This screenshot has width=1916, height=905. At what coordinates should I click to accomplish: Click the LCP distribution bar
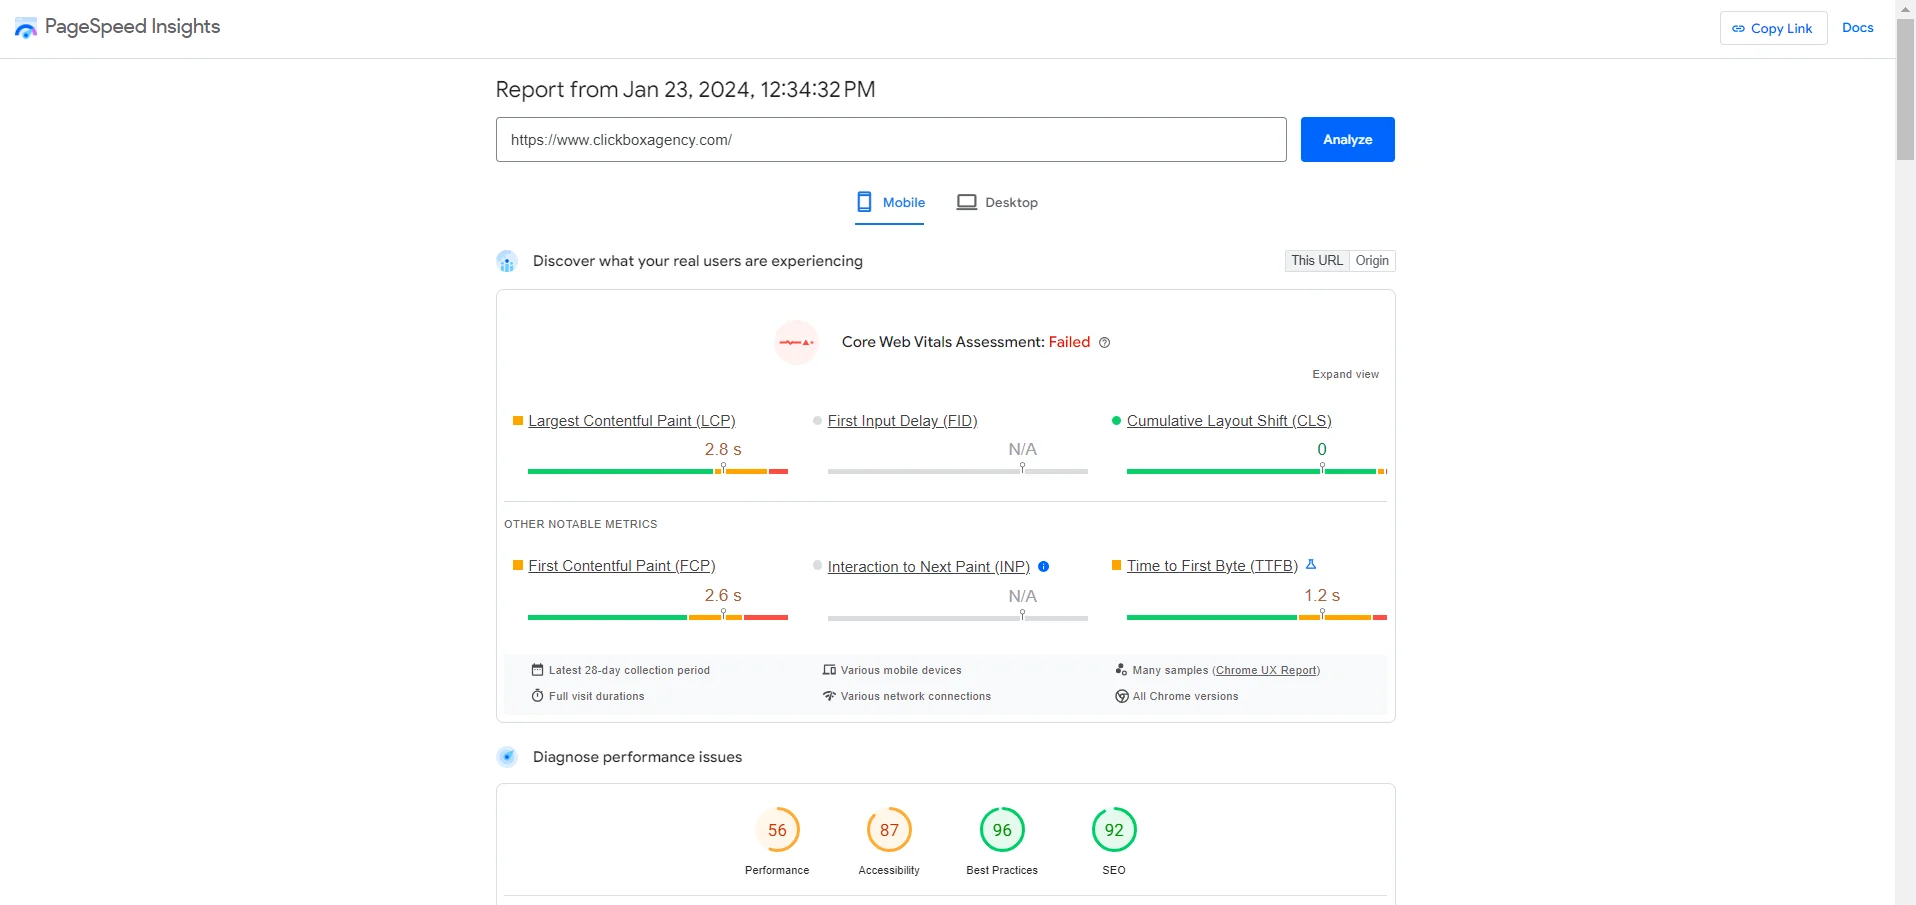click(x=658, y=471)
